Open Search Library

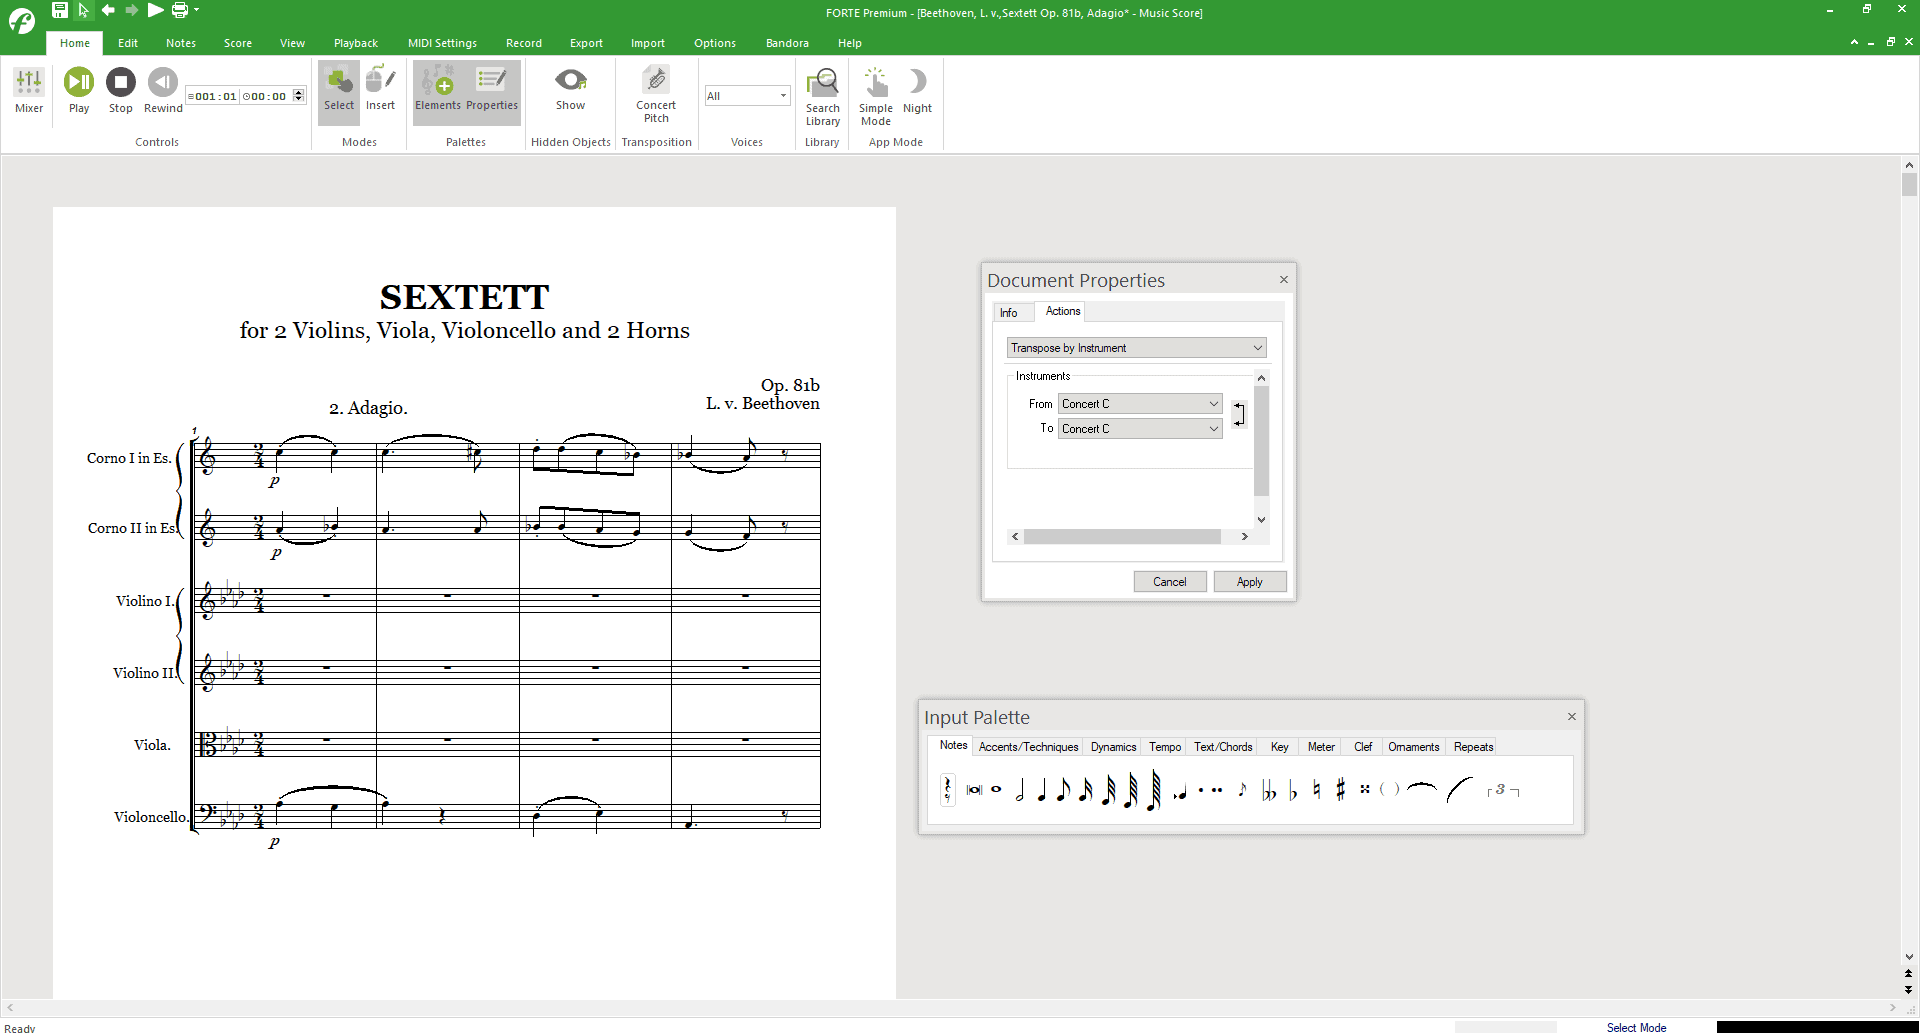click(x=823, y=96)
